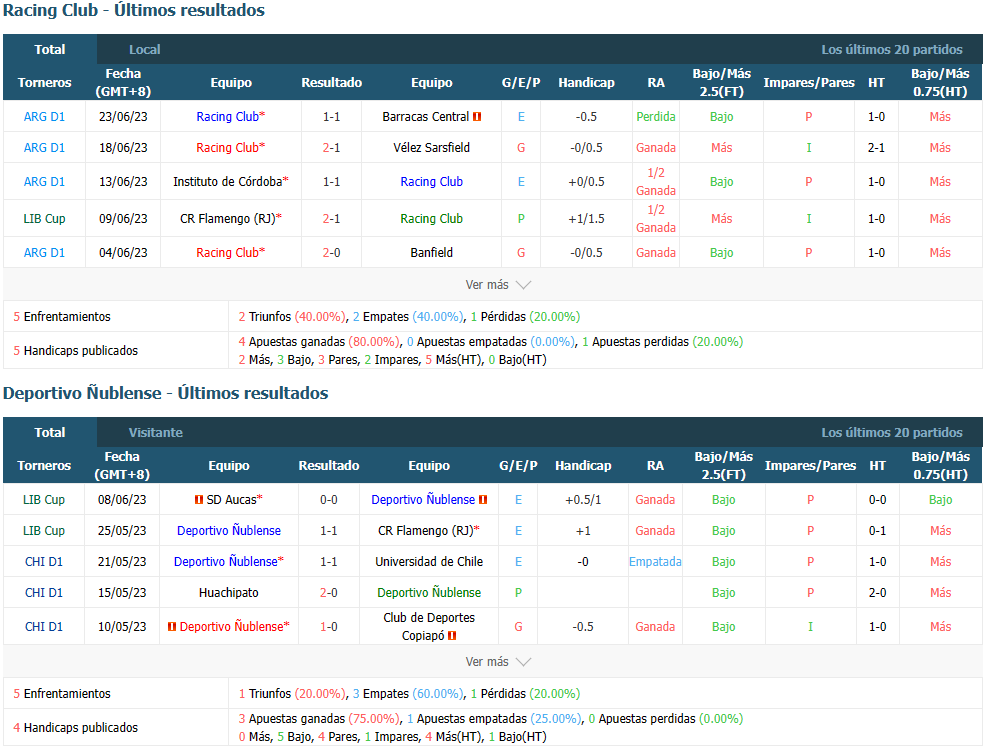Open ARG D1 link for the 13/06/23 match
990x752 pixels.
coord(44,182)
